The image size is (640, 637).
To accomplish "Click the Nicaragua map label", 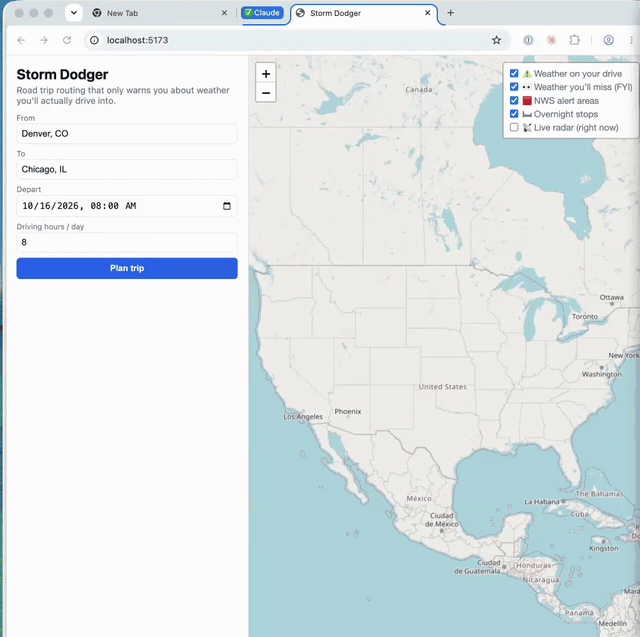I will pyautogui.click(x=540, y=579).
